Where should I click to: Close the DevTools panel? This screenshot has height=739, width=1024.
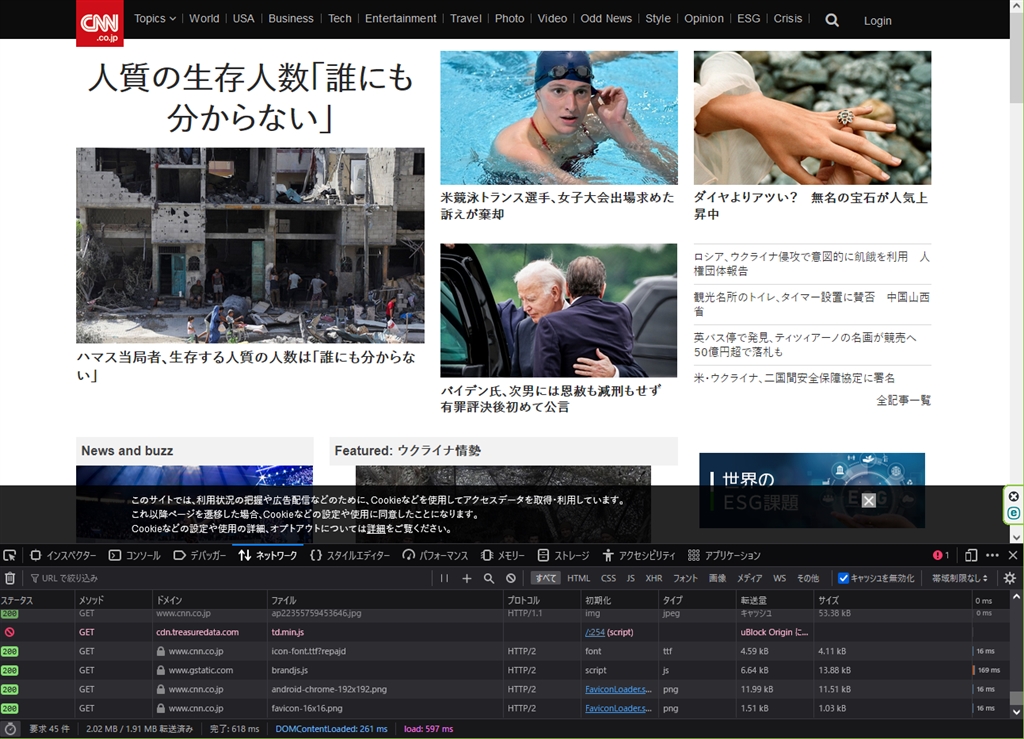[1013, 555]
